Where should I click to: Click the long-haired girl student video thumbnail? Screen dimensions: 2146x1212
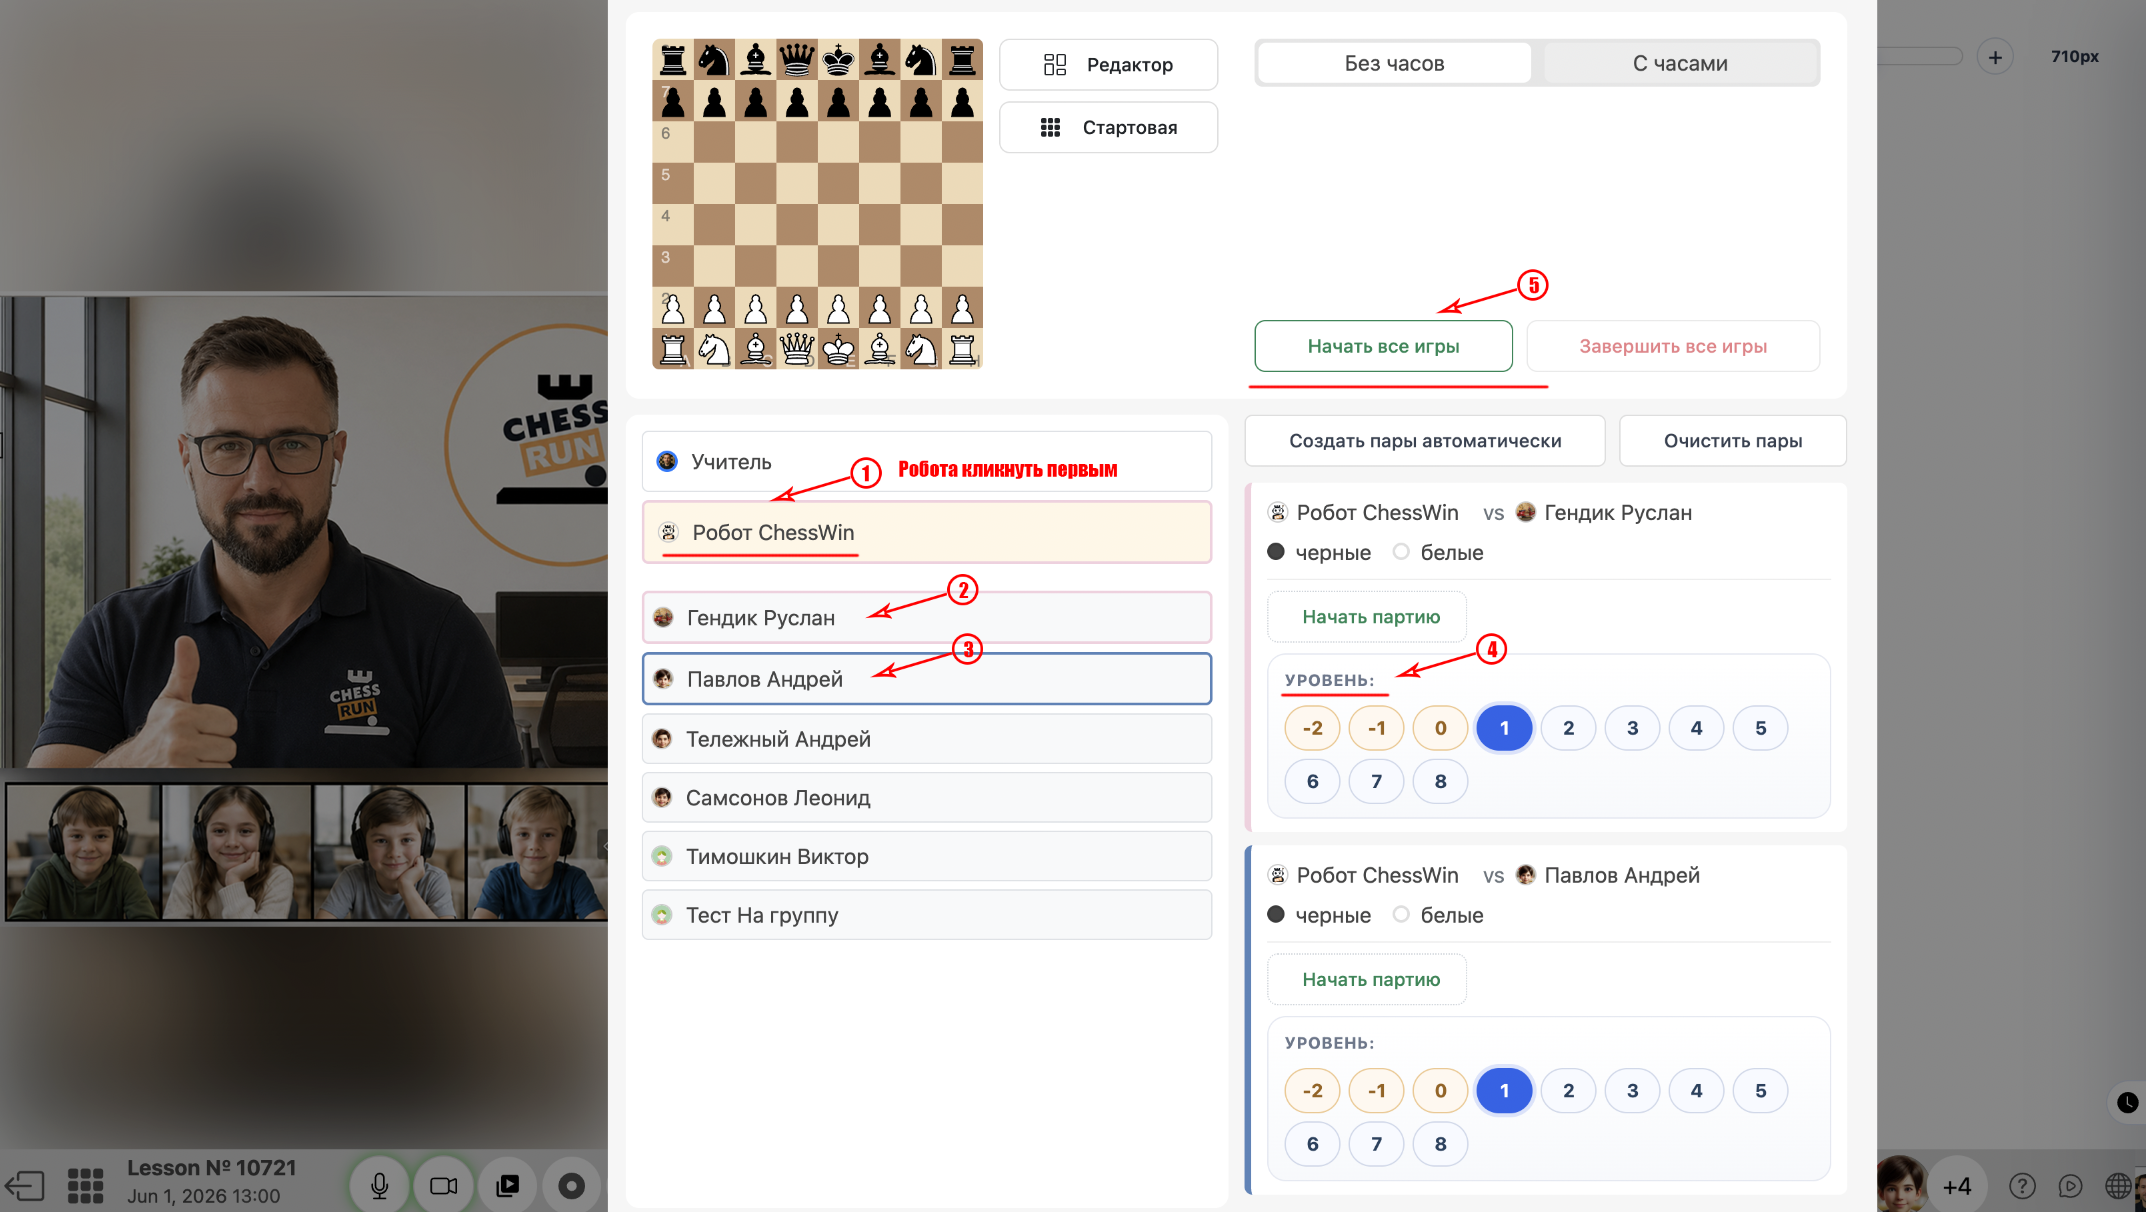pos(236,852)
